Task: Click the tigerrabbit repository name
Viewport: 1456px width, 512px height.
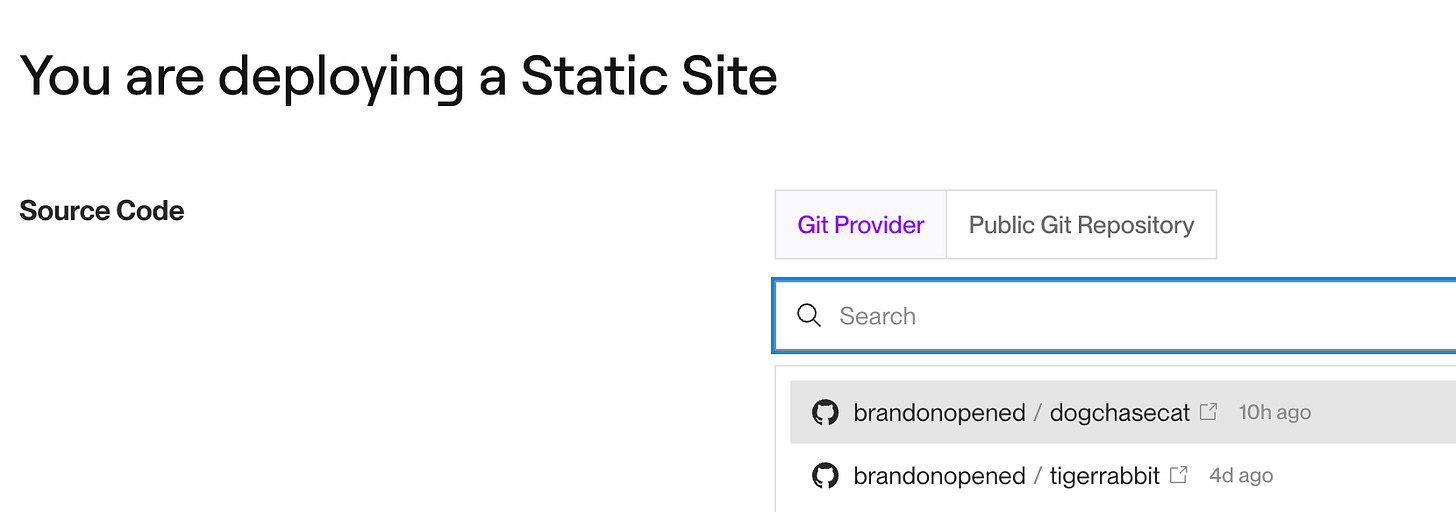Action: coord(1105,475)
